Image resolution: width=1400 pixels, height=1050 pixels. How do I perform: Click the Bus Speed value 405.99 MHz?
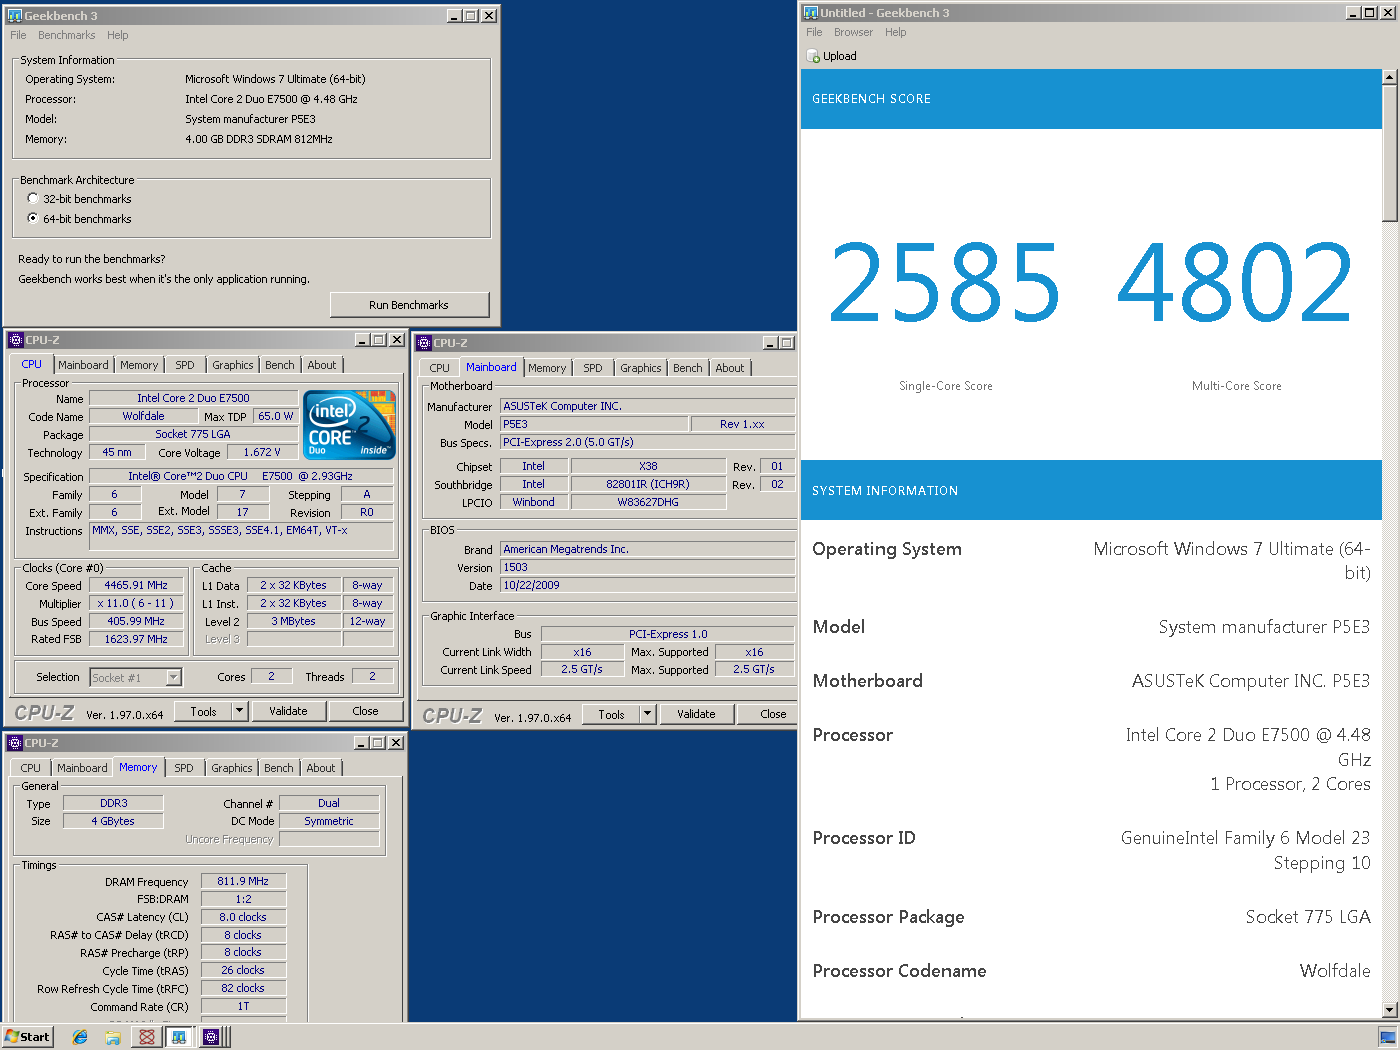[137, 622]
